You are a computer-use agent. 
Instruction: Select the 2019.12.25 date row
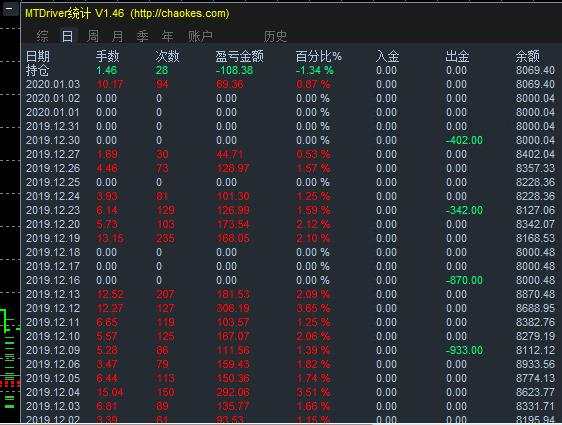click(x=53, y=182)
